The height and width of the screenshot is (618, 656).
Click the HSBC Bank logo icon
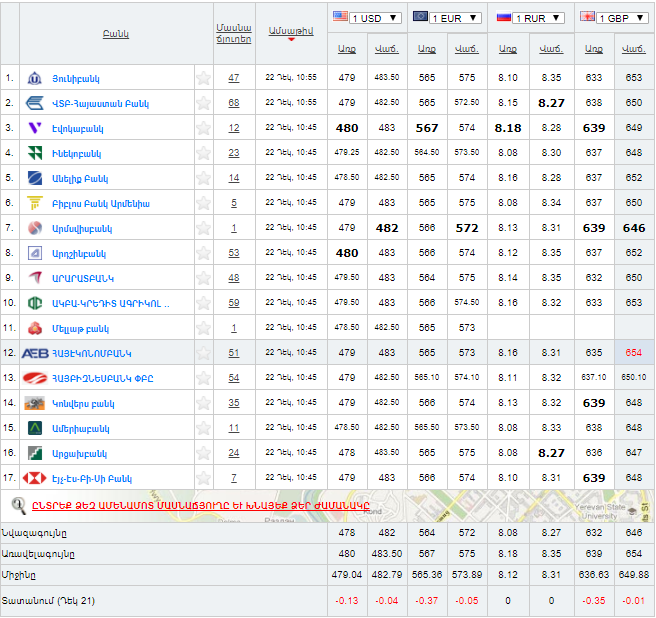[x=34, y=478]
